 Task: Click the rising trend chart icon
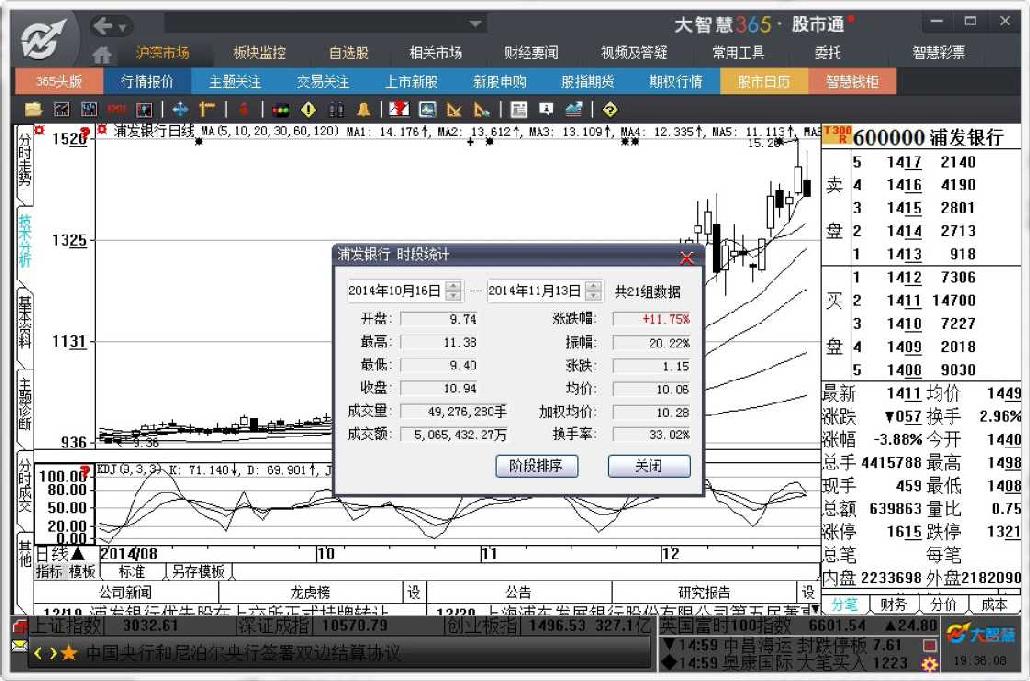pyautogui.click(x=573, y=110)
